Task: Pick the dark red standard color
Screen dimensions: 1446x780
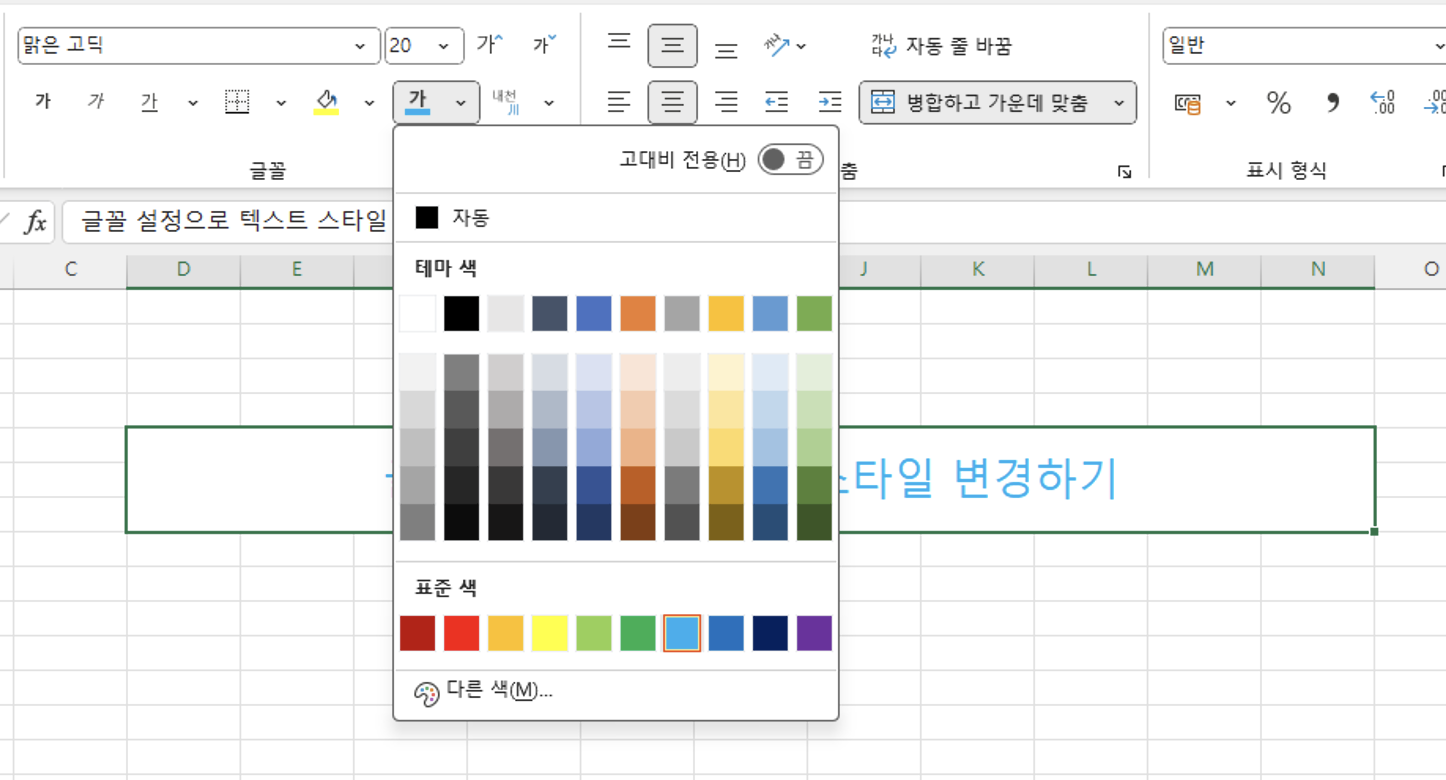Action: pyautogui.click(x=418, y=633)
